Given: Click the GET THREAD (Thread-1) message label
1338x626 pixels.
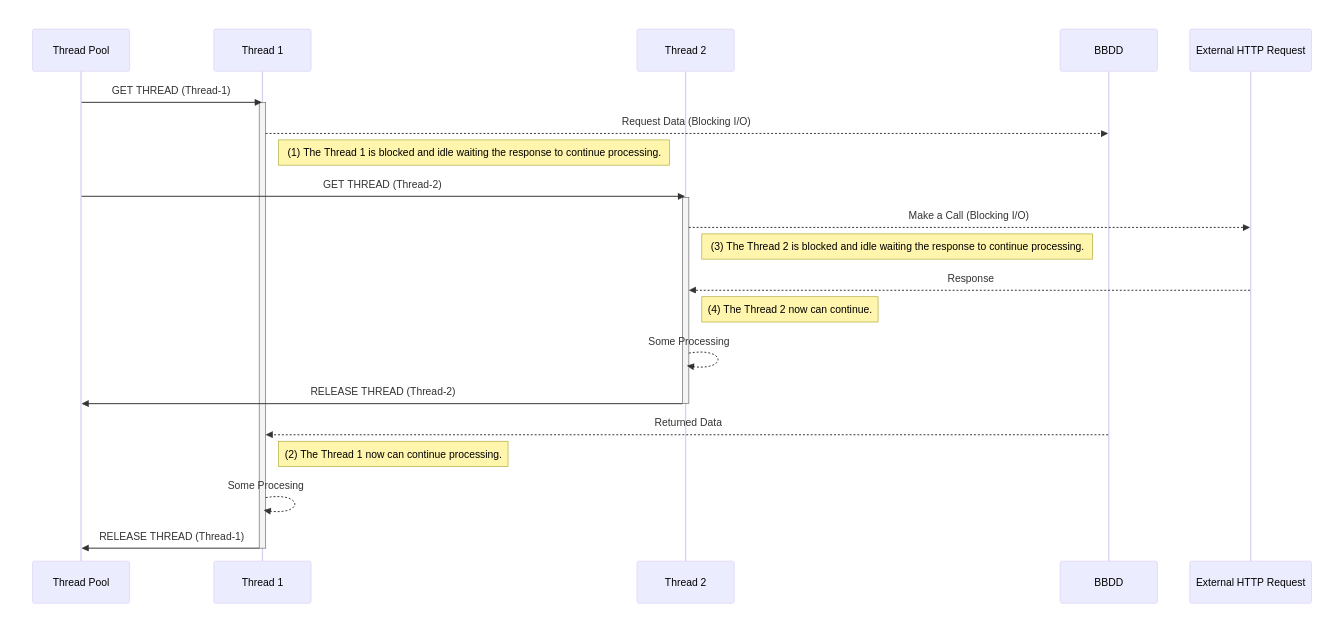Looking at the screenshot, I should [x=171, y=90].
